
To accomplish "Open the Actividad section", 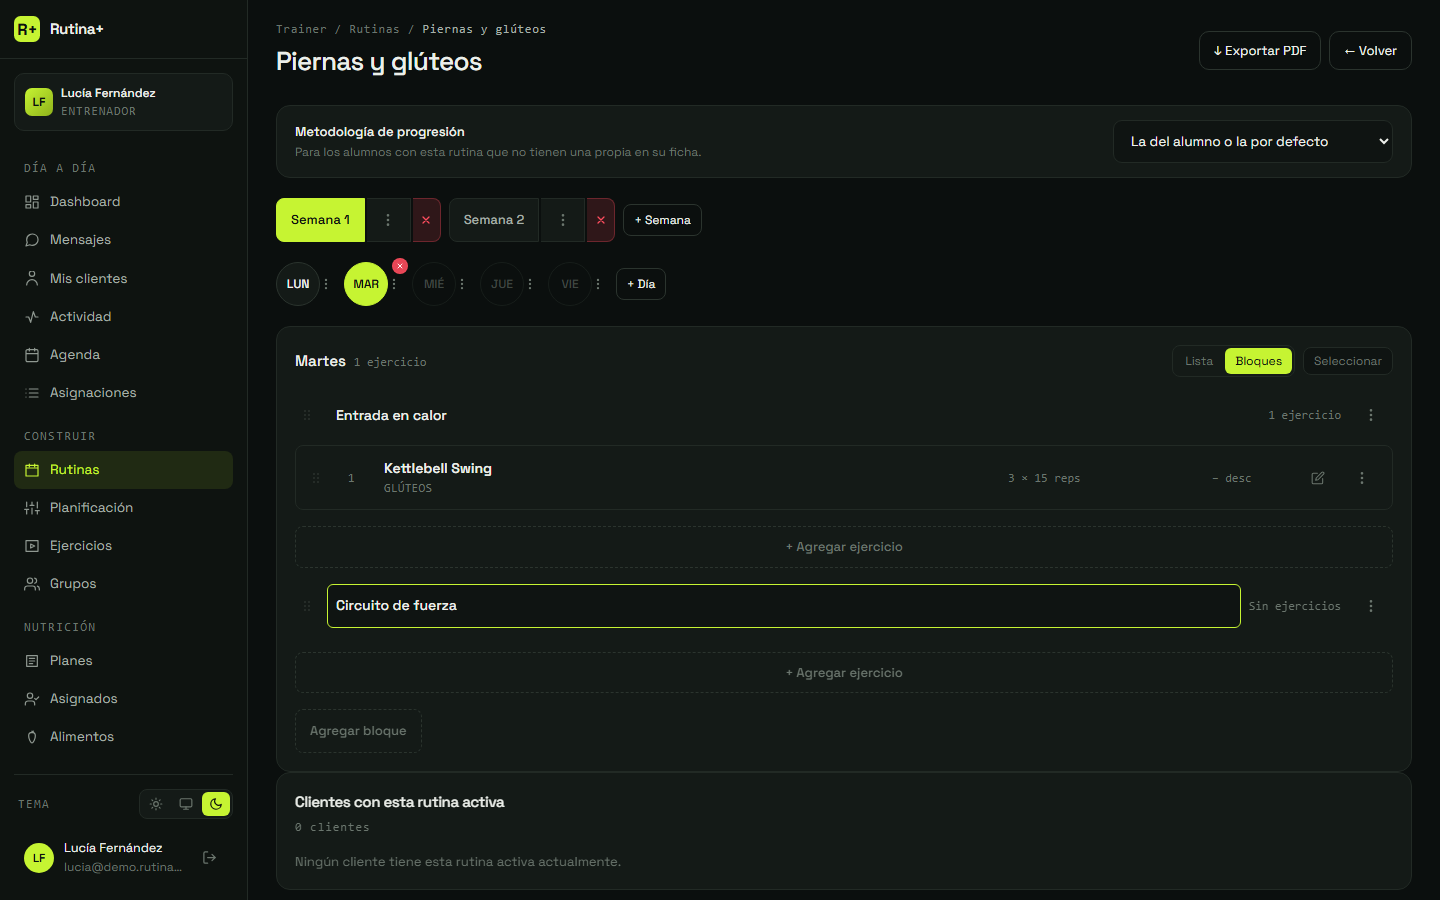I will tap(123, 317).
